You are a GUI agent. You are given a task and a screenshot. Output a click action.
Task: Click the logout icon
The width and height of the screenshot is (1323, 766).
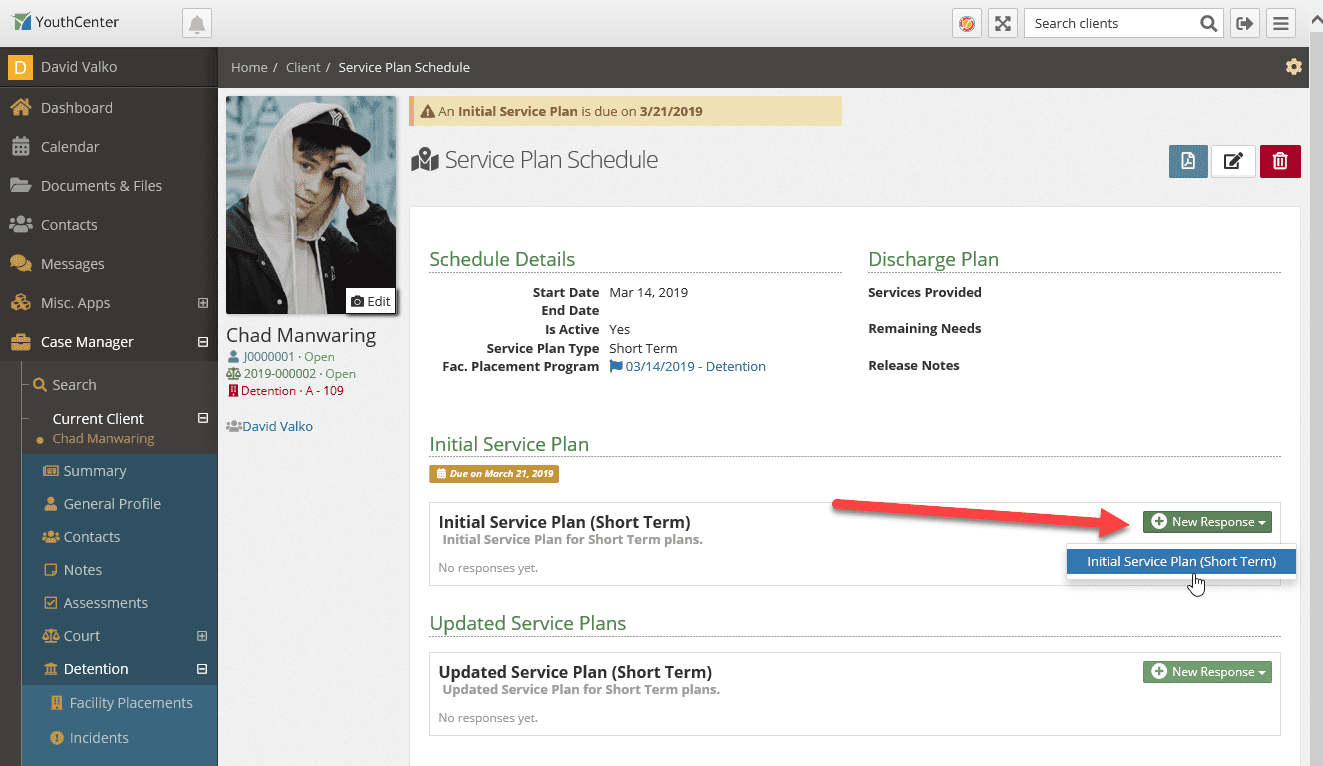[1244, 22]
